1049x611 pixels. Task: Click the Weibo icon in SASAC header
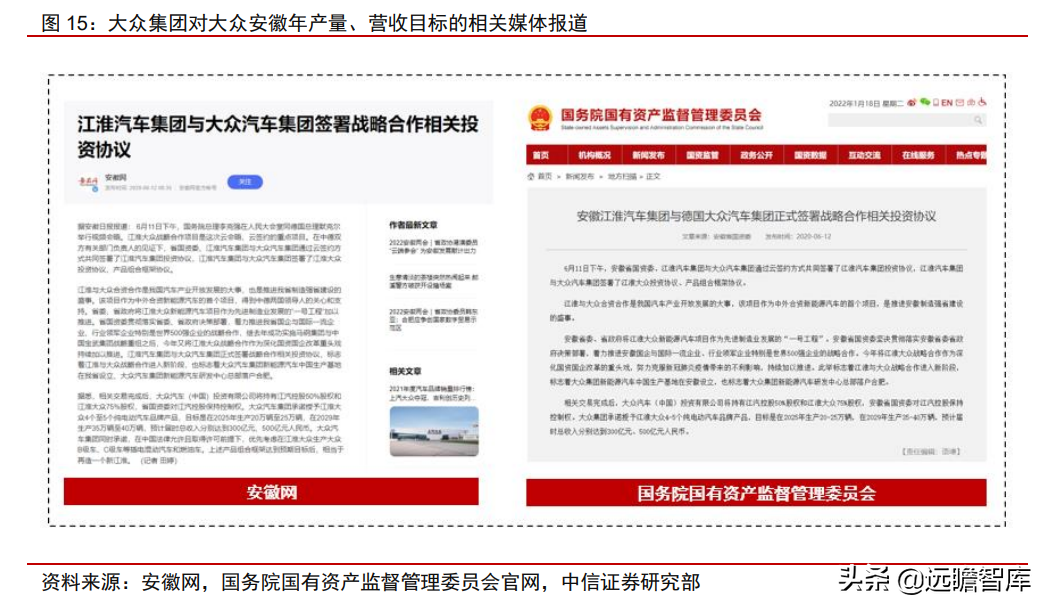click(x=911, y=102)
